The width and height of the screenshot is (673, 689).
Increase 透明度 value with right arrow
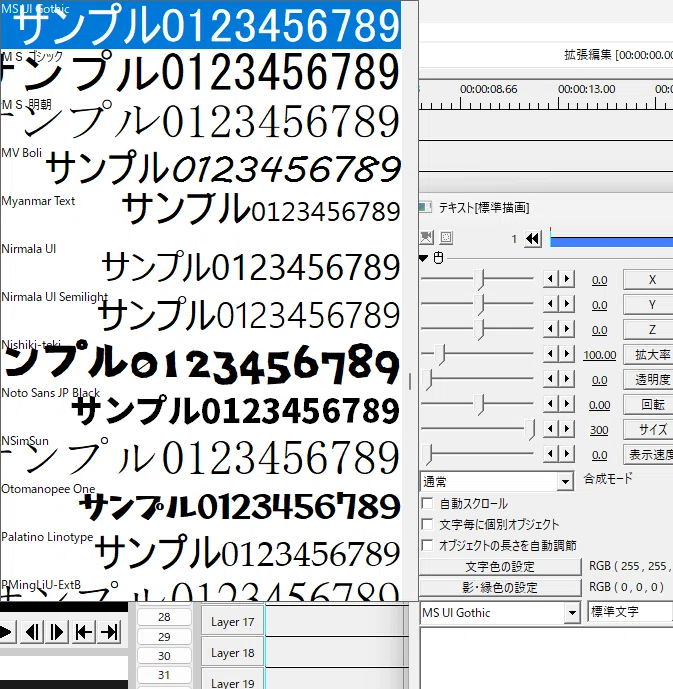pos(567,379)
